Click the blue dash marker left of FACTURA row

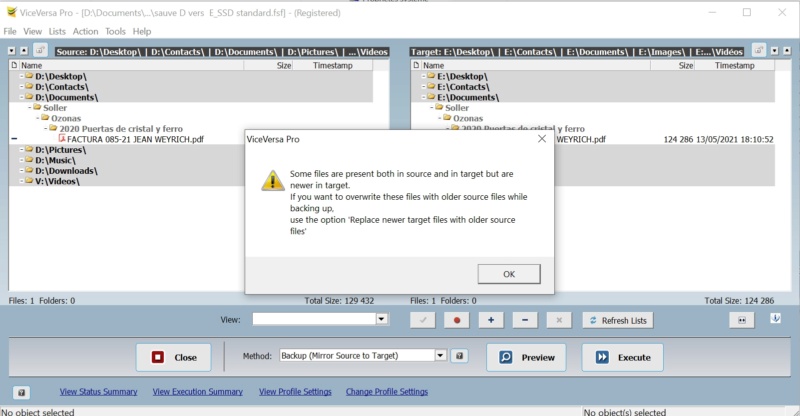coord(14,139)
